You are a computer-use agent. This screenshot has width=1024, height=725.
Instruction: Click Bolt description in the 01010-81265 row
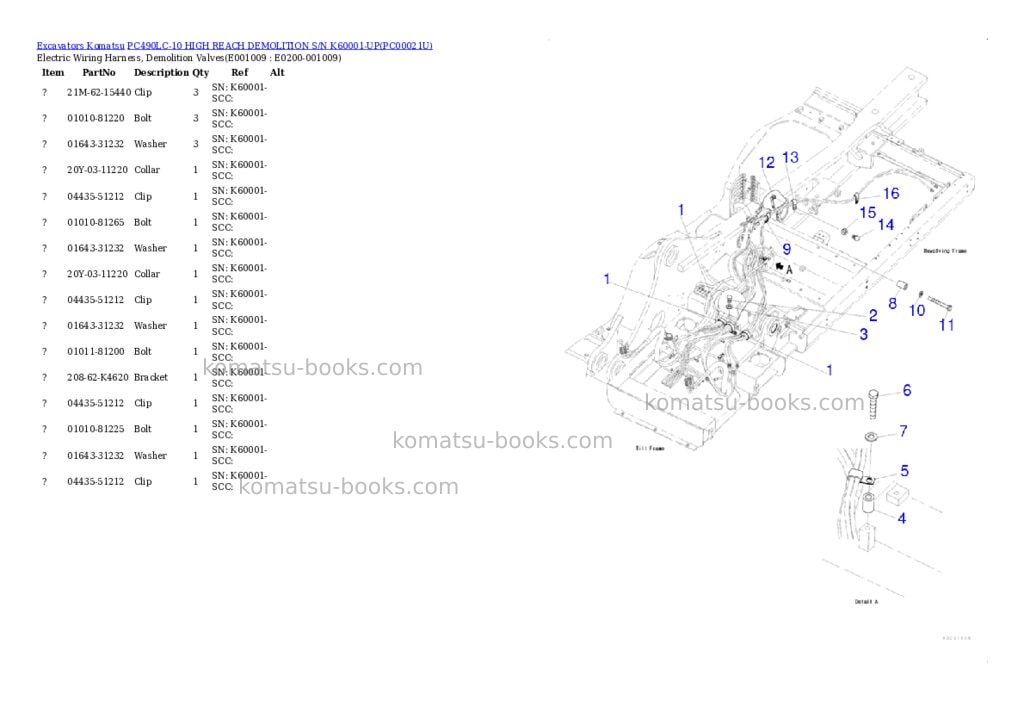pos(142,222)
